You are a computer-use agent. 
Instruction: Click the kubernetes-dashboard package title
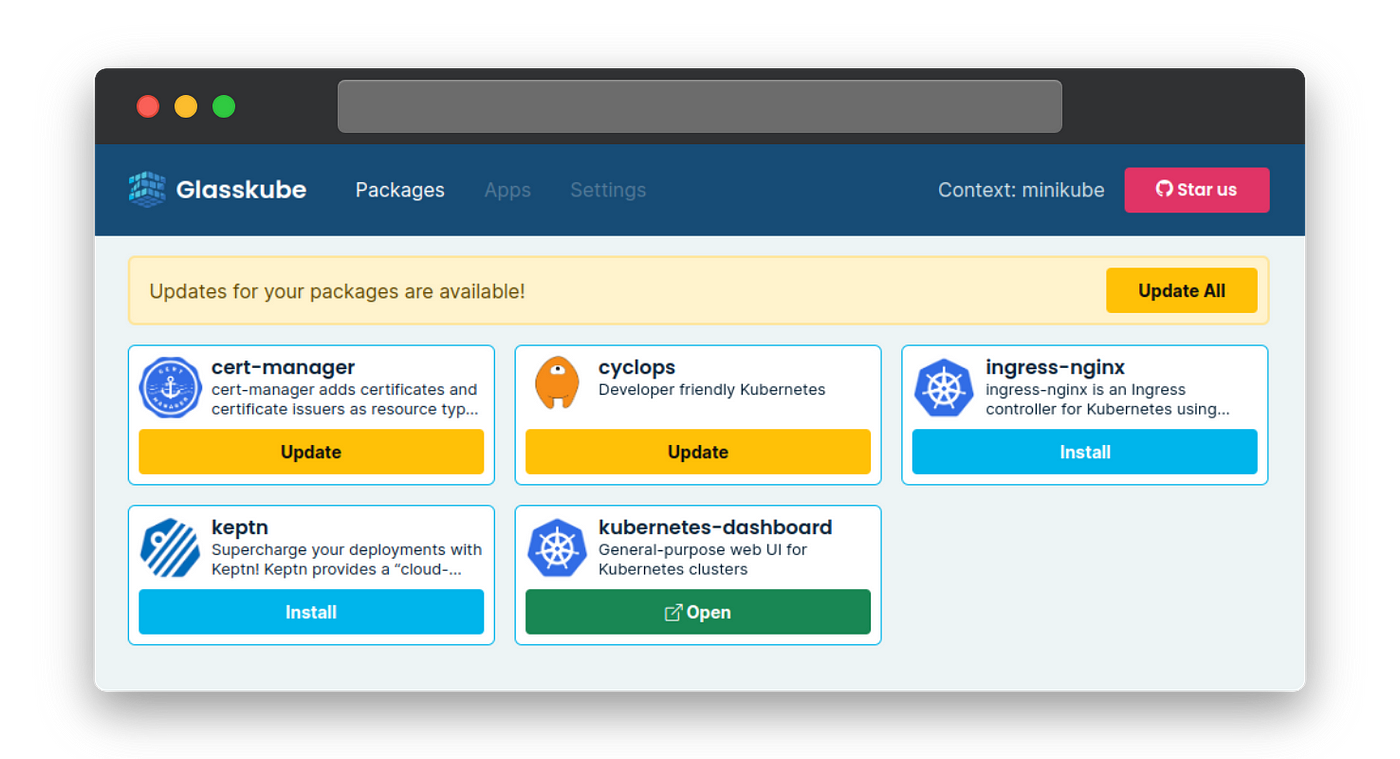[x=715, y=527]
